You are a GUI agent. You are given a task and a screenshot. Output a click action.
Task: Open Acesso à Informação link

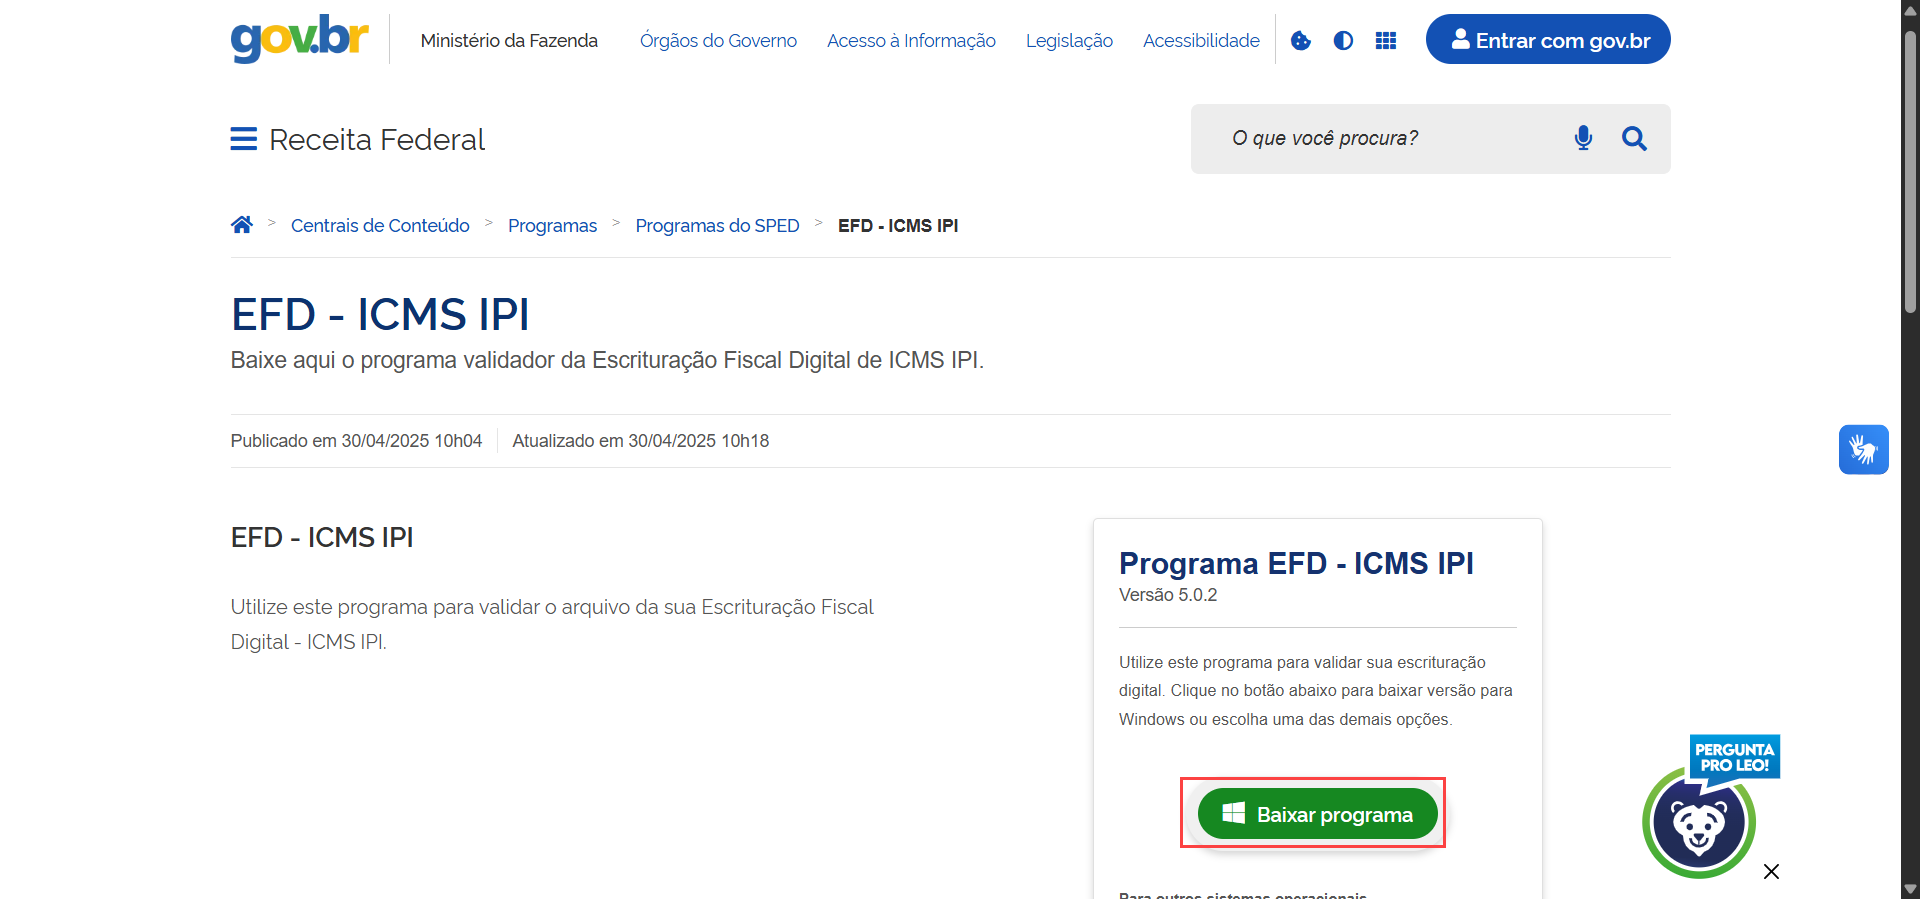[x=911, y=41]
